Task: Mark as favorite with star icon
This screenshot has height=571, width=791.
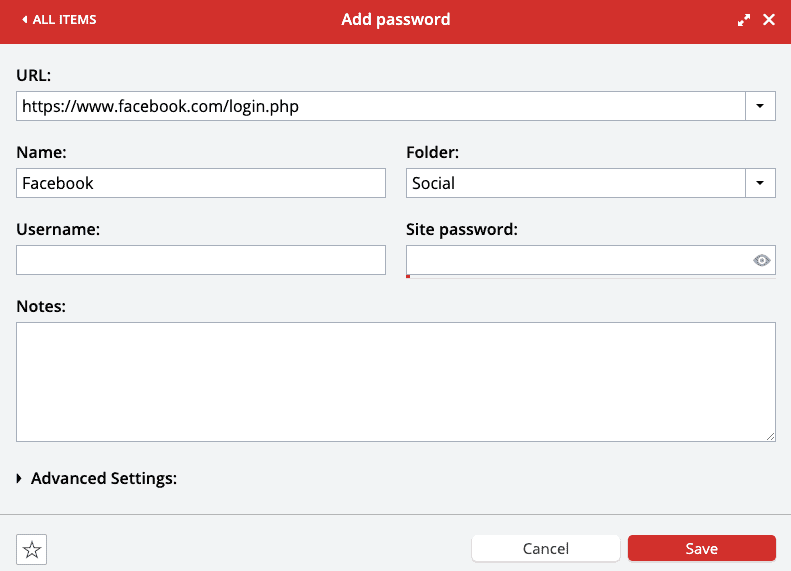Action: [x=31, y=549]
